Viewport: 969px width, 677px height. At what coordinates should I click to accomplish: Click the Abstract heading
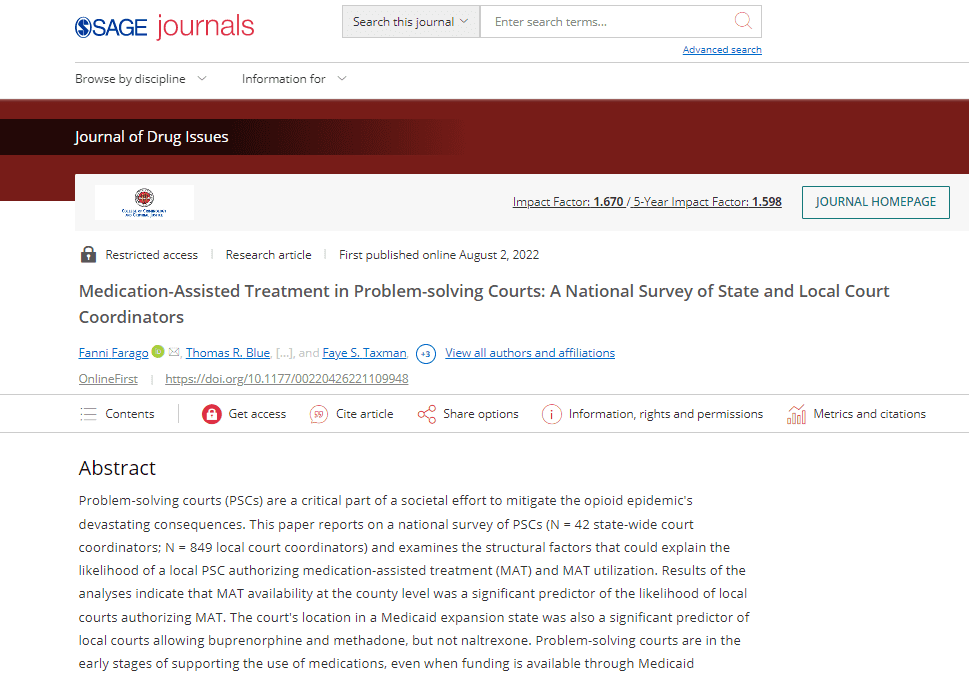coord(117,468)
